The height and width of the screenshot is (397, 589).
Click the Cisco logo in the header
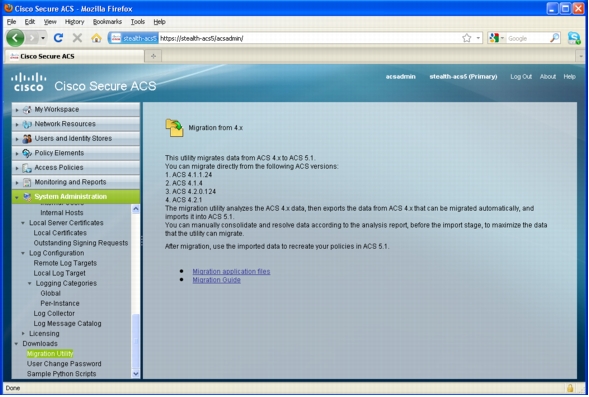(x=29, y=82)
